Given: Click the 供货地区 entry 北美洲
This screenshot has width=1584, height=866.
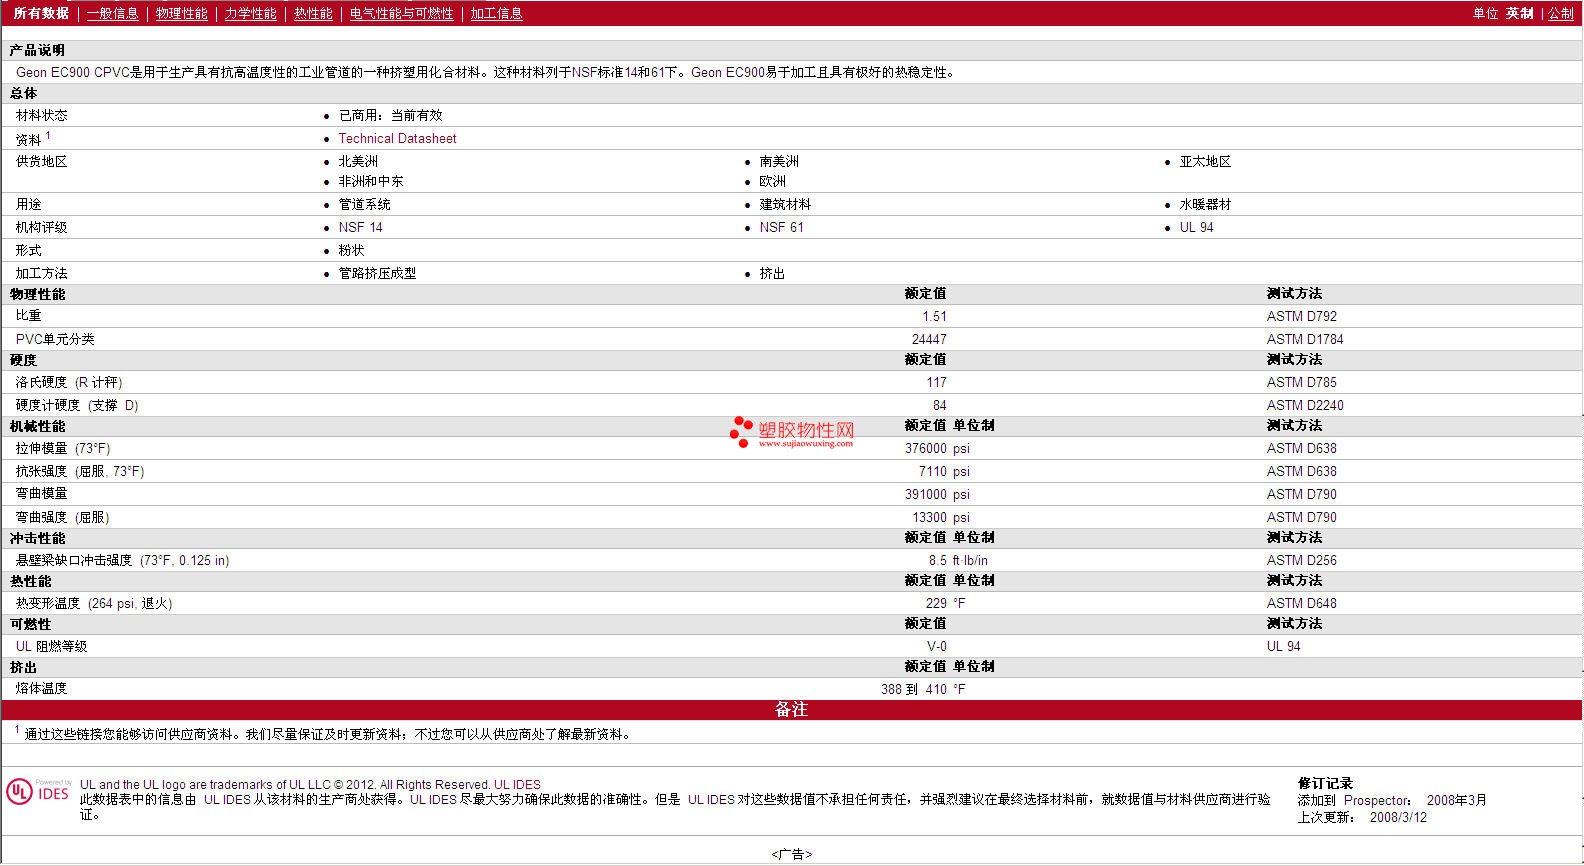Looking at the screenshot, I should (x=358, y=162).
